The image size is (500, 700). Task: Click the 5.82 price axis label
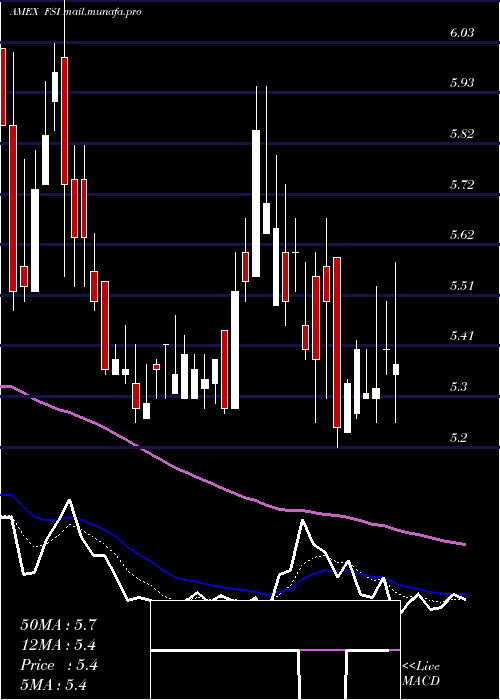pyautogui.click(x=462, y=133)
